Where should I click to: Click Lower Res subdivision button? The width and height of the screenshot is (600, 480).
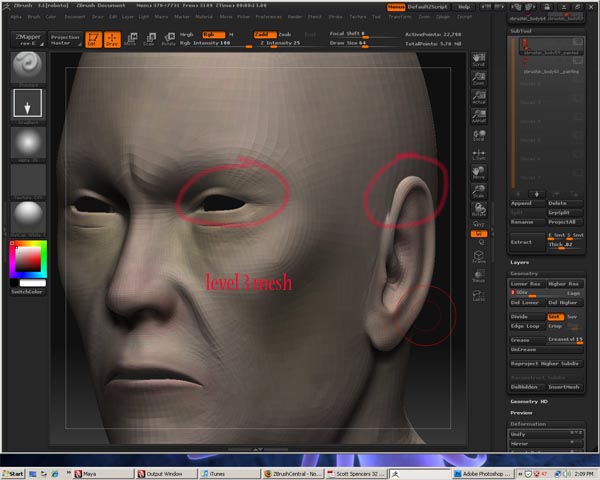click(527, 284)
